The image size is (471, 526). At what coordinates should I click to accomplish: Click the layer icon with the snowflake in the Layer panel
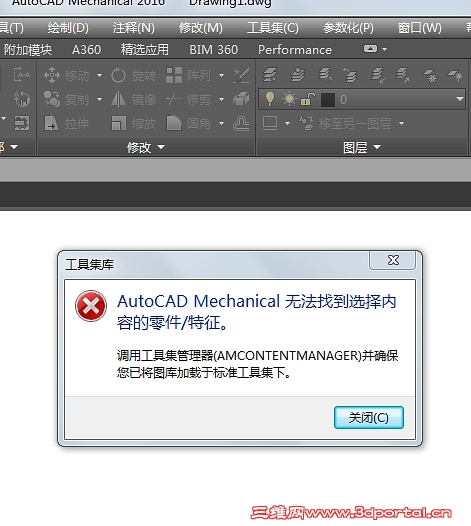[x=430, y=75]
